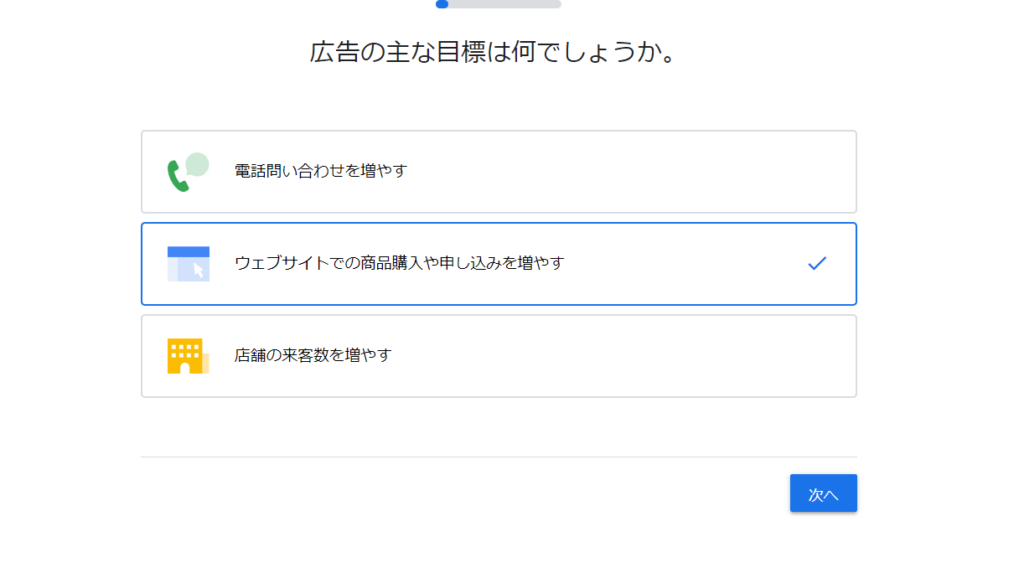The width and height of the screenshot is (1024, 568).
Task: Click the green phone handset icon
Action: 178,176
